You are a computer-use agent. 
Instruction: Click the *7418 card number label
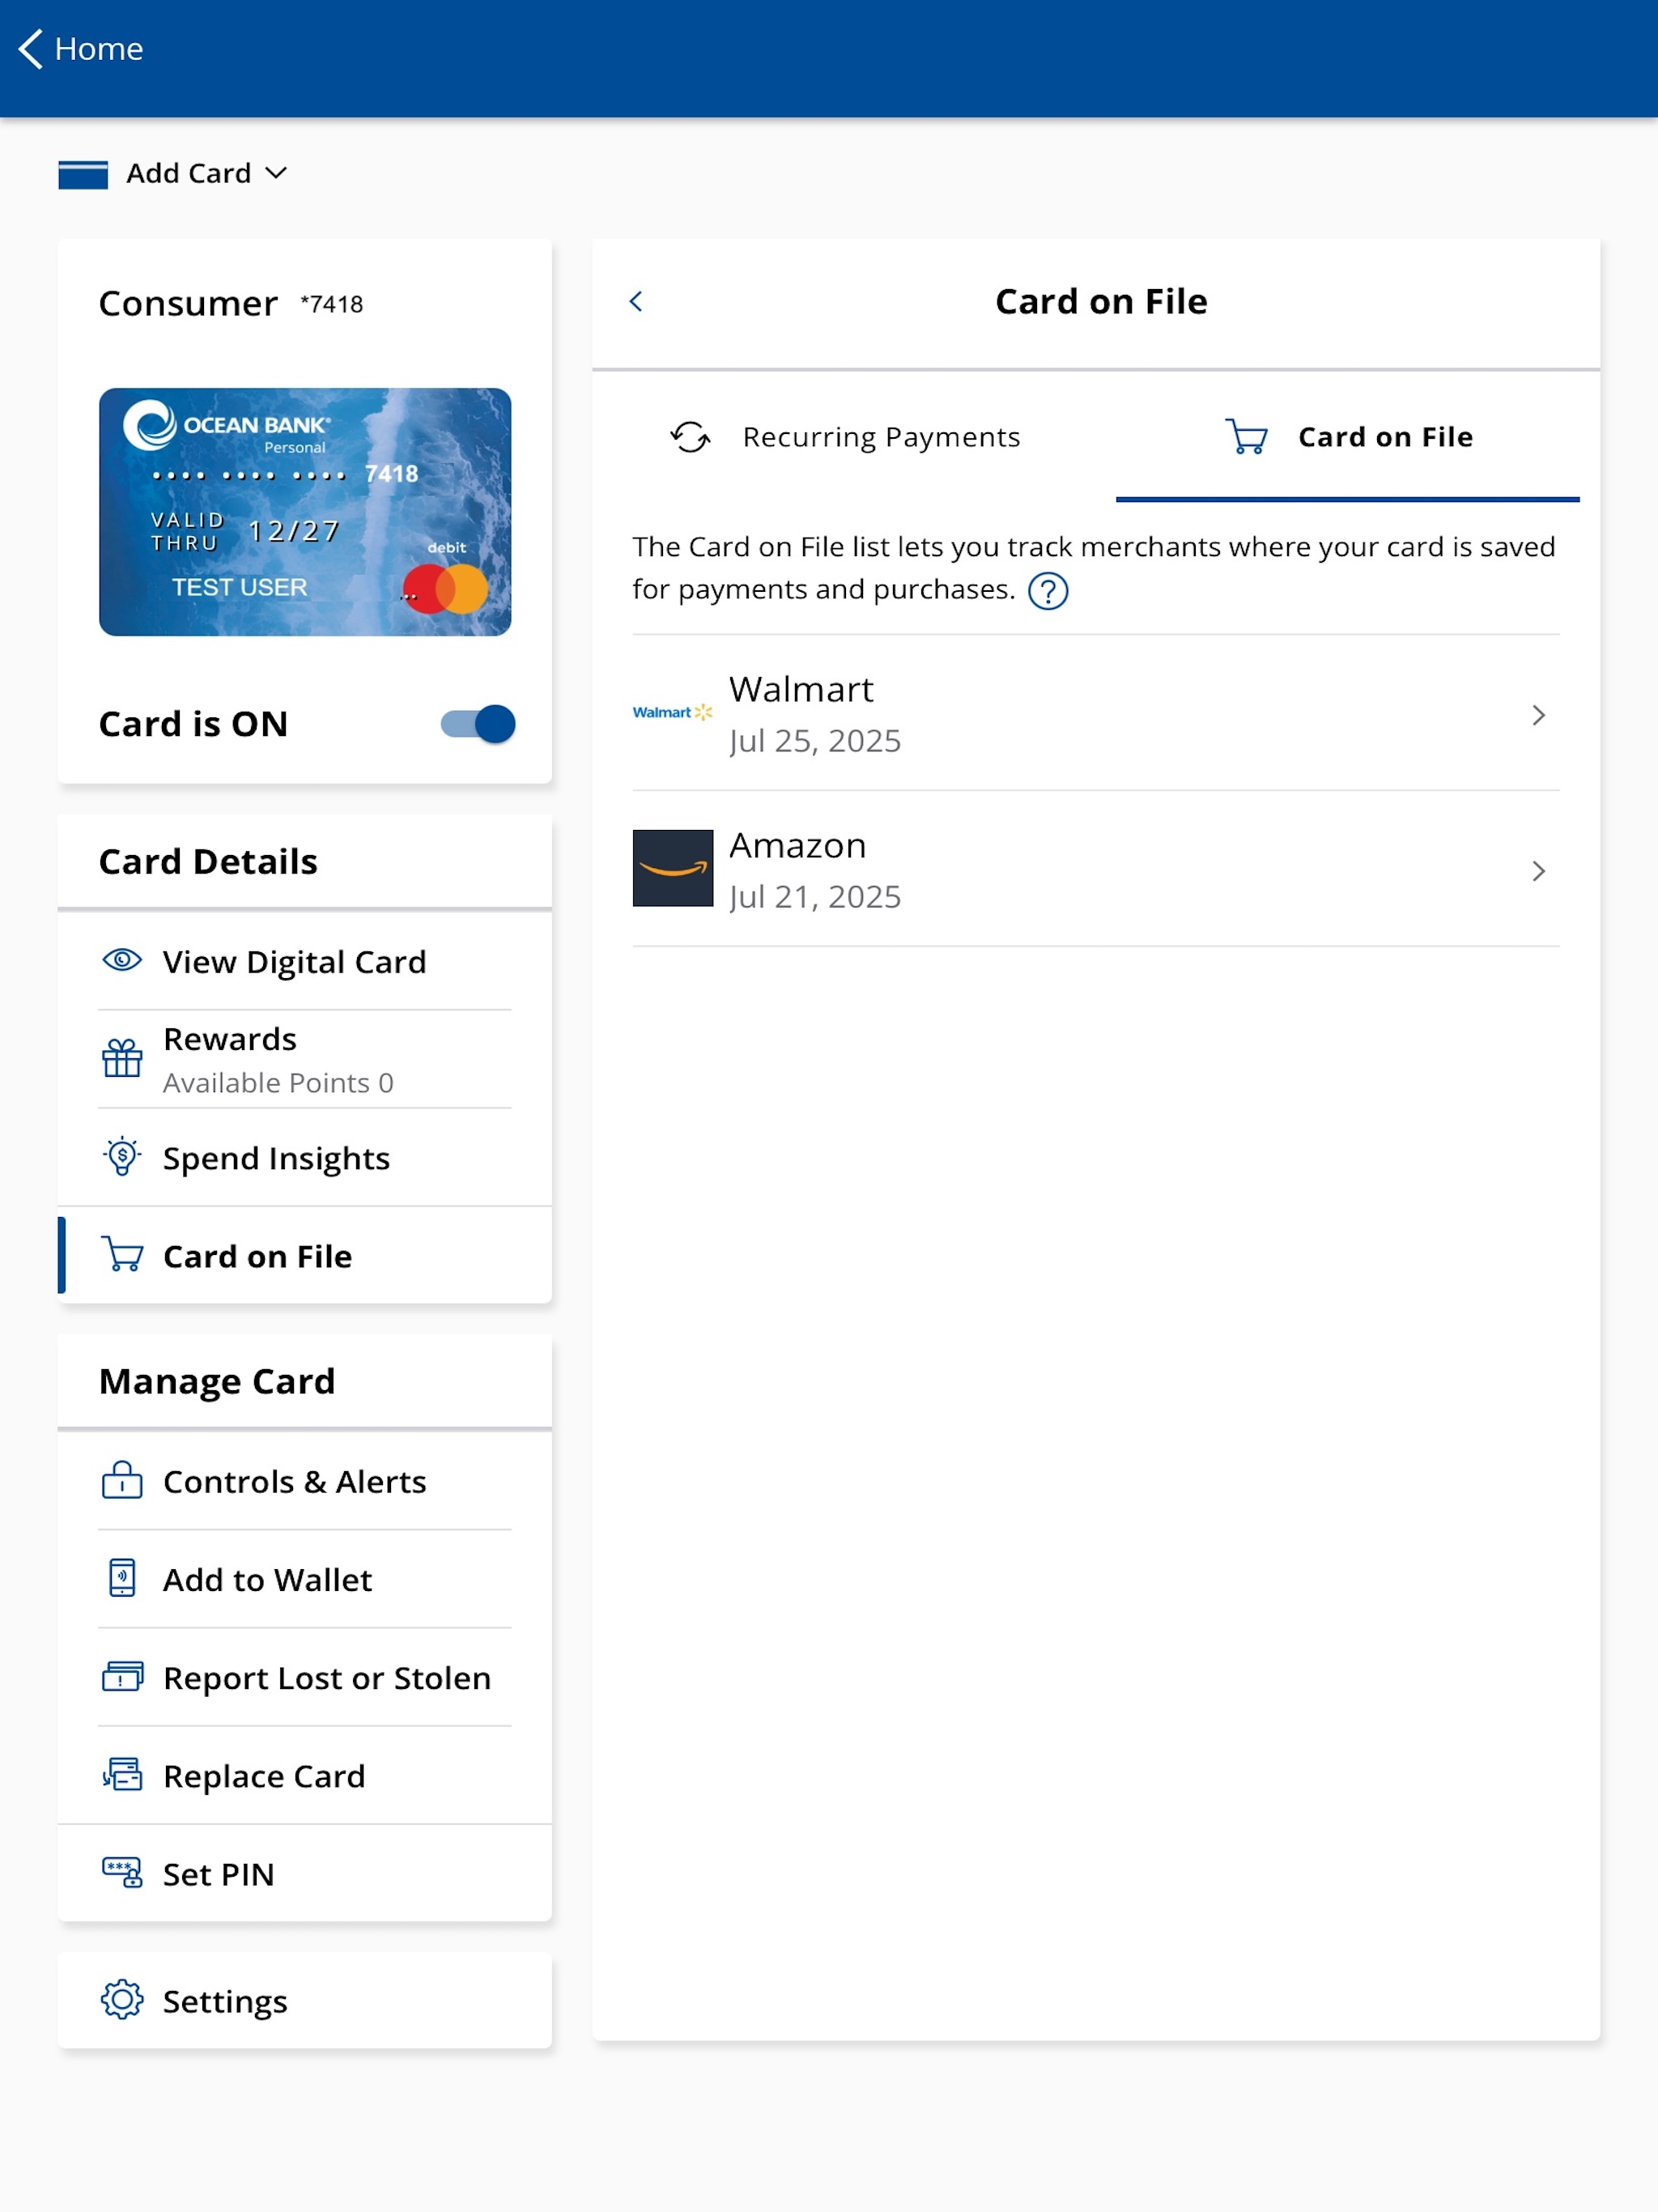[332, 304]
